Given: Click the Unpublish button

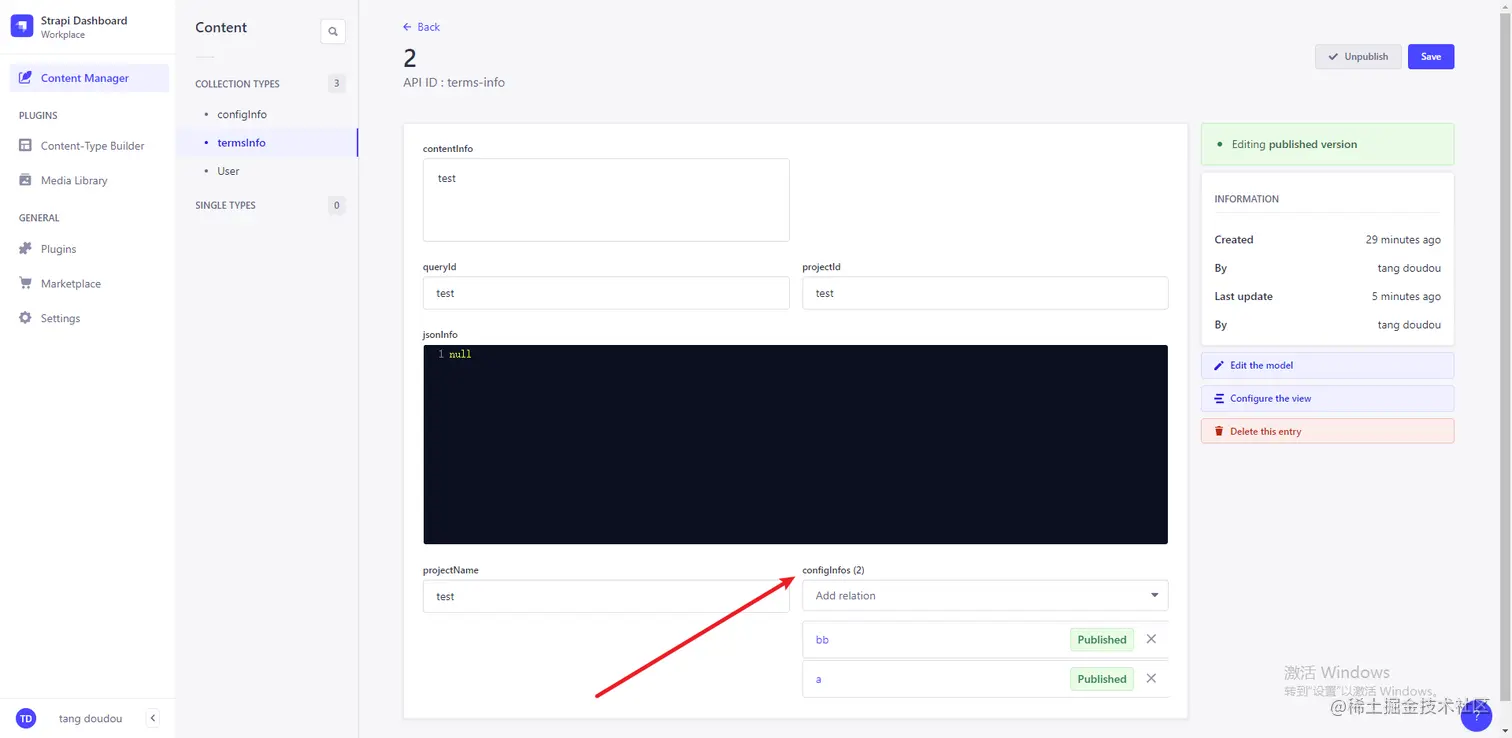Looking at the screenshot, I should coord(1358,57).
